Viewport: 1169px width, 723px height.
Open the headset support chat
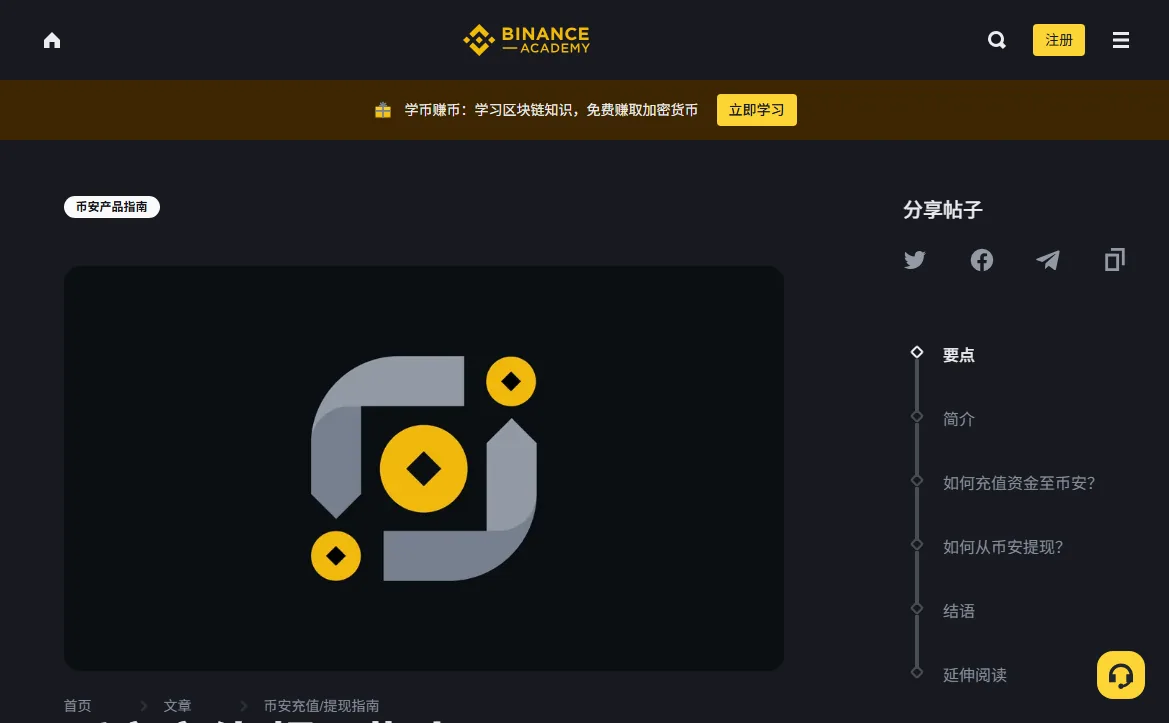(x=1121, y=675)
